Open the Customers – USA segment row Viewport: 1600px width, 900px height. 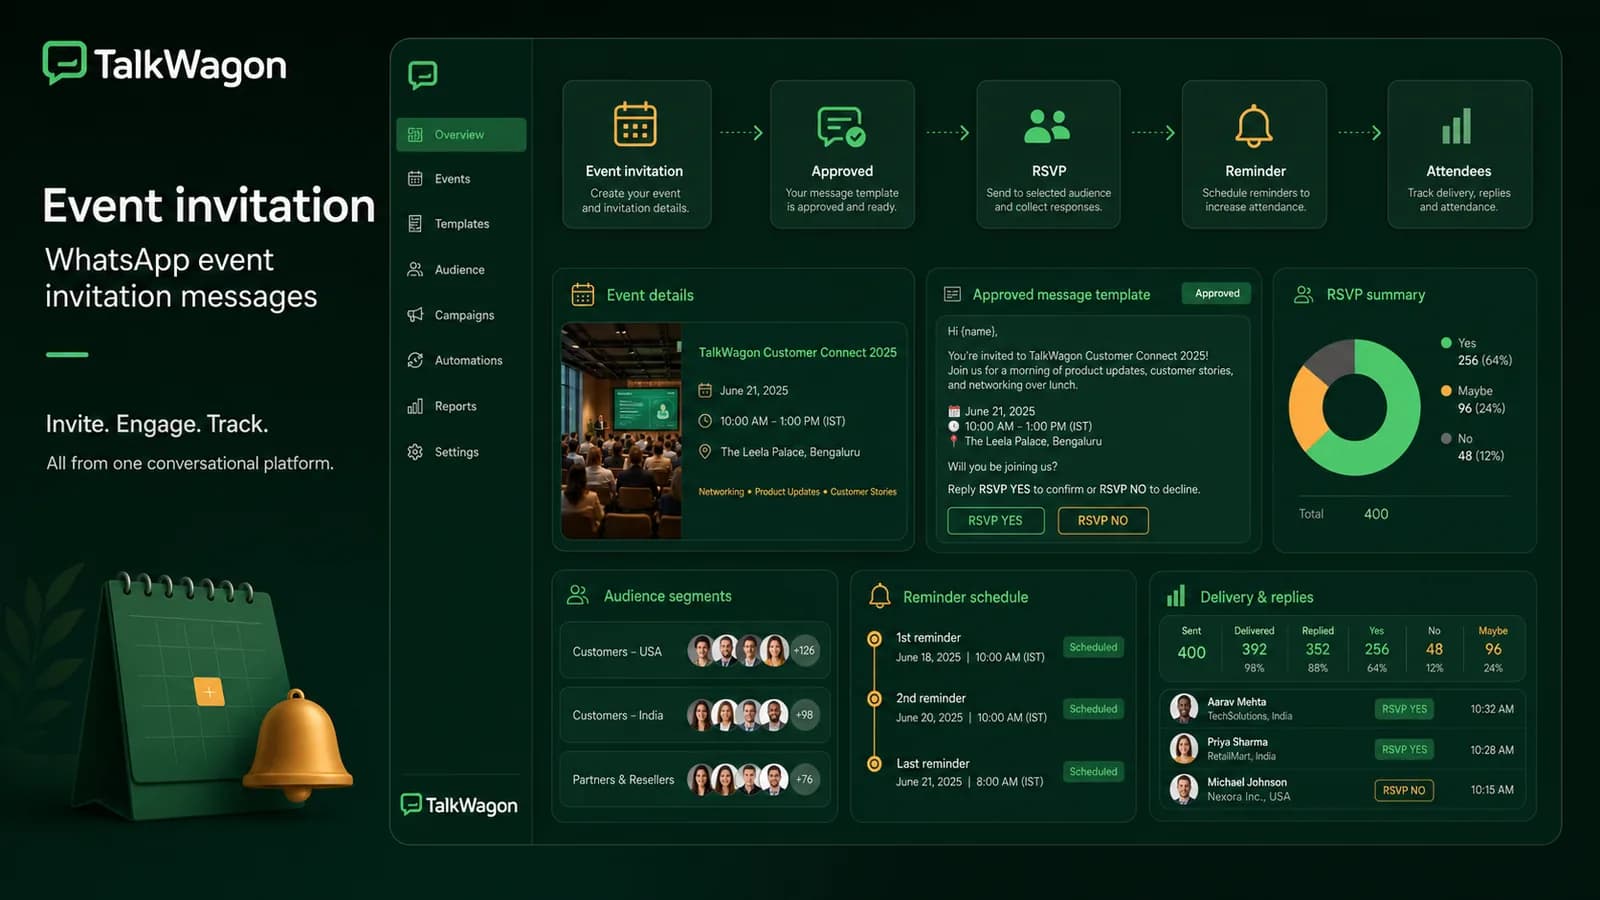click(x=695, y=651)
